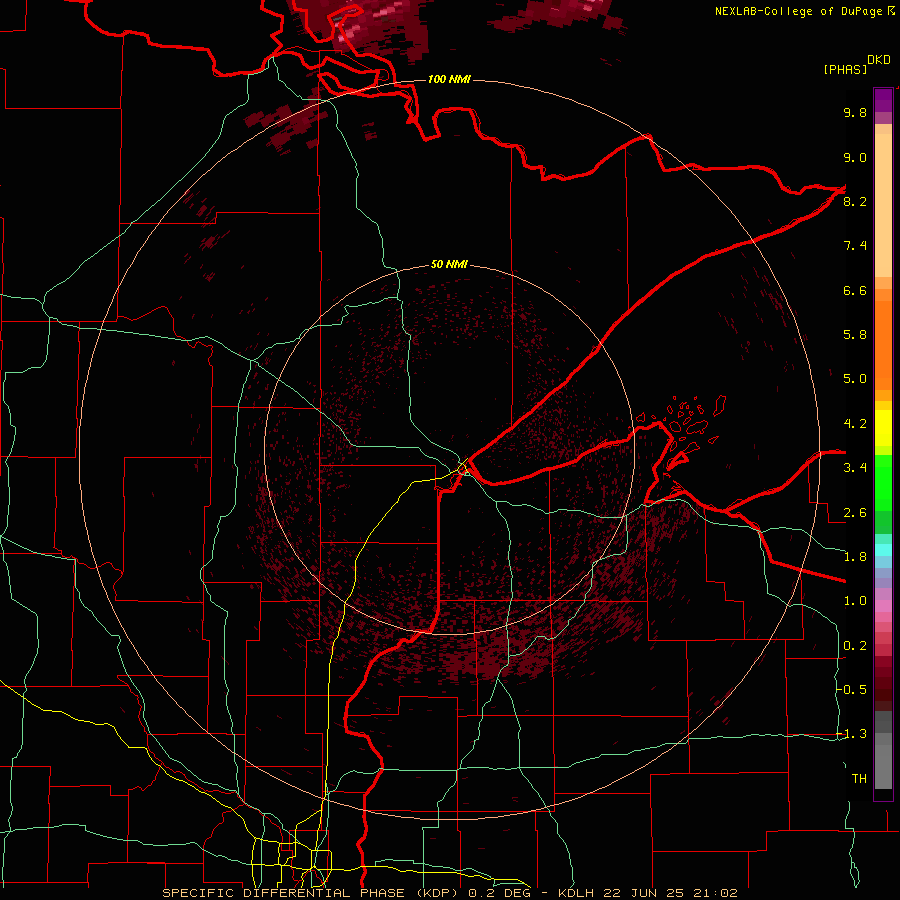Viewport: 900px width, 900px height.
Task: Click the 7.4 scale value
Action: click(x=855, y=246)
